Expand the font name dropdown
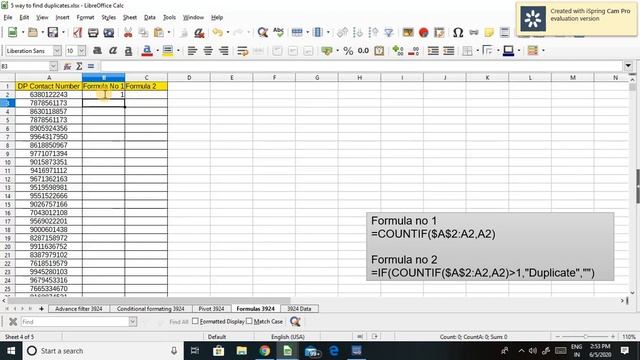 click(x=57, y=51)
